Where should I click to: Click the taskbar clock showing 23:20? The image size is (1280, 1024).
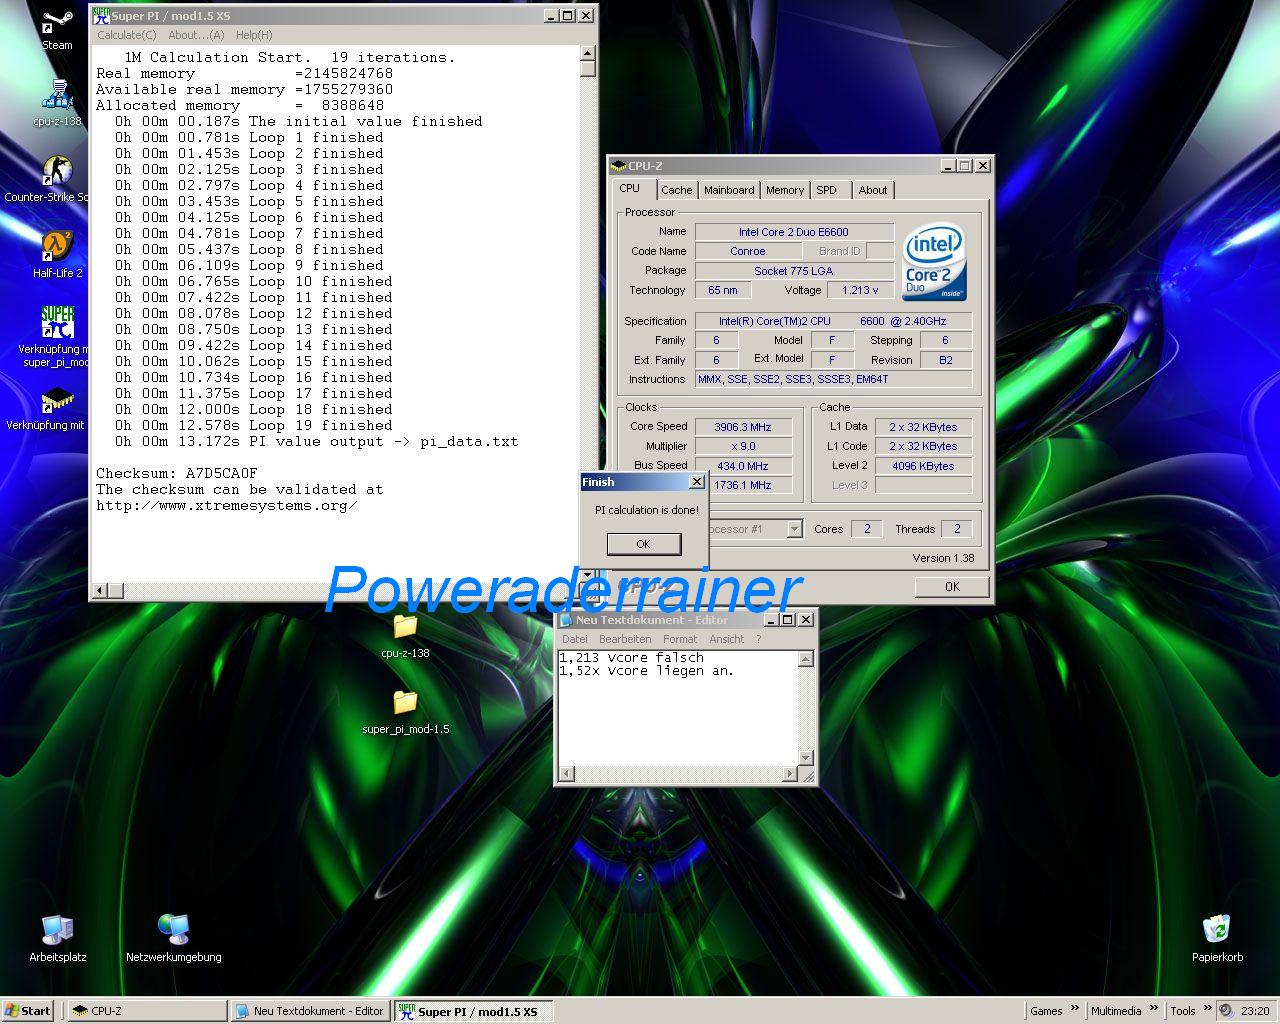pos(1255,1011)
